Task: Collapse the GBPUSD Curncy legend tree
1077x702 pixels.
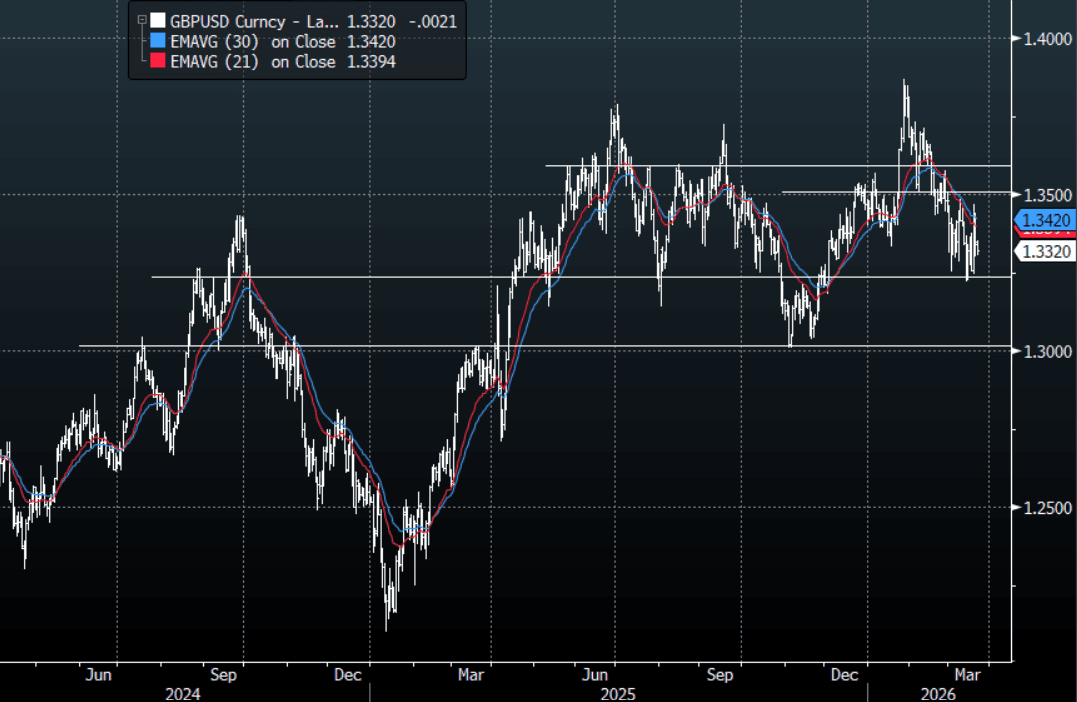Action: (x=141, y=20)
